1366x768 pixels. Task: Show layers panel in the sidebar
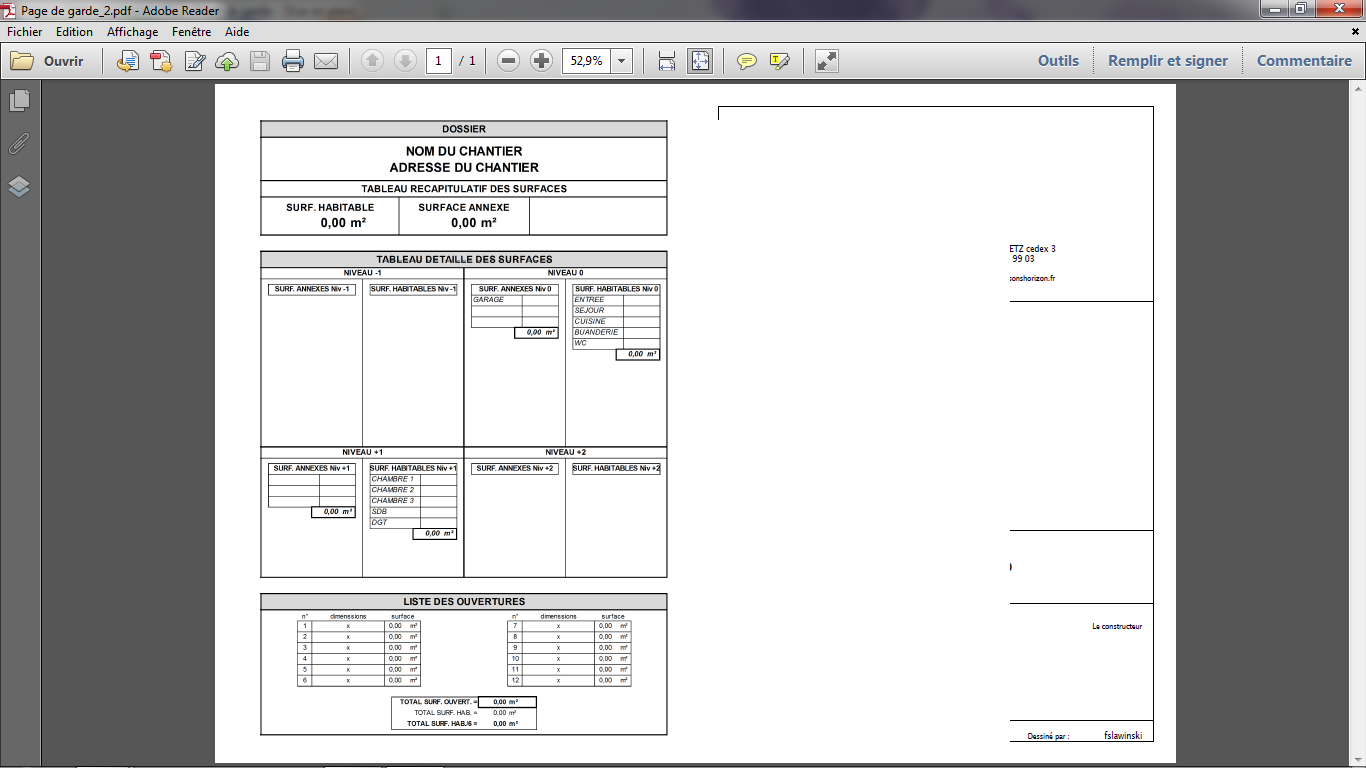tap(19, 187)
